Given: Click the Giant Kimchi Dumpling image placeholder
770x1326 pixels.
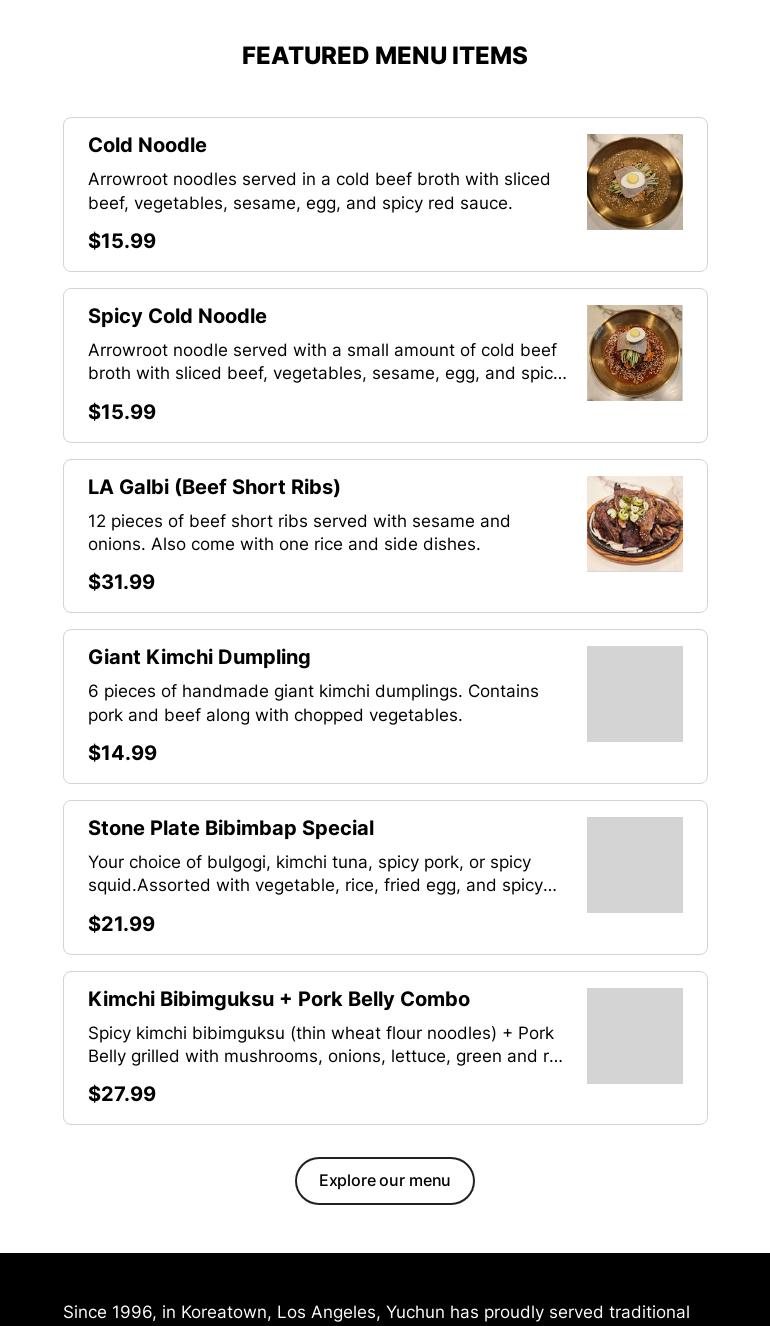Looking at the screenshot, I should (x=634, y=694).
